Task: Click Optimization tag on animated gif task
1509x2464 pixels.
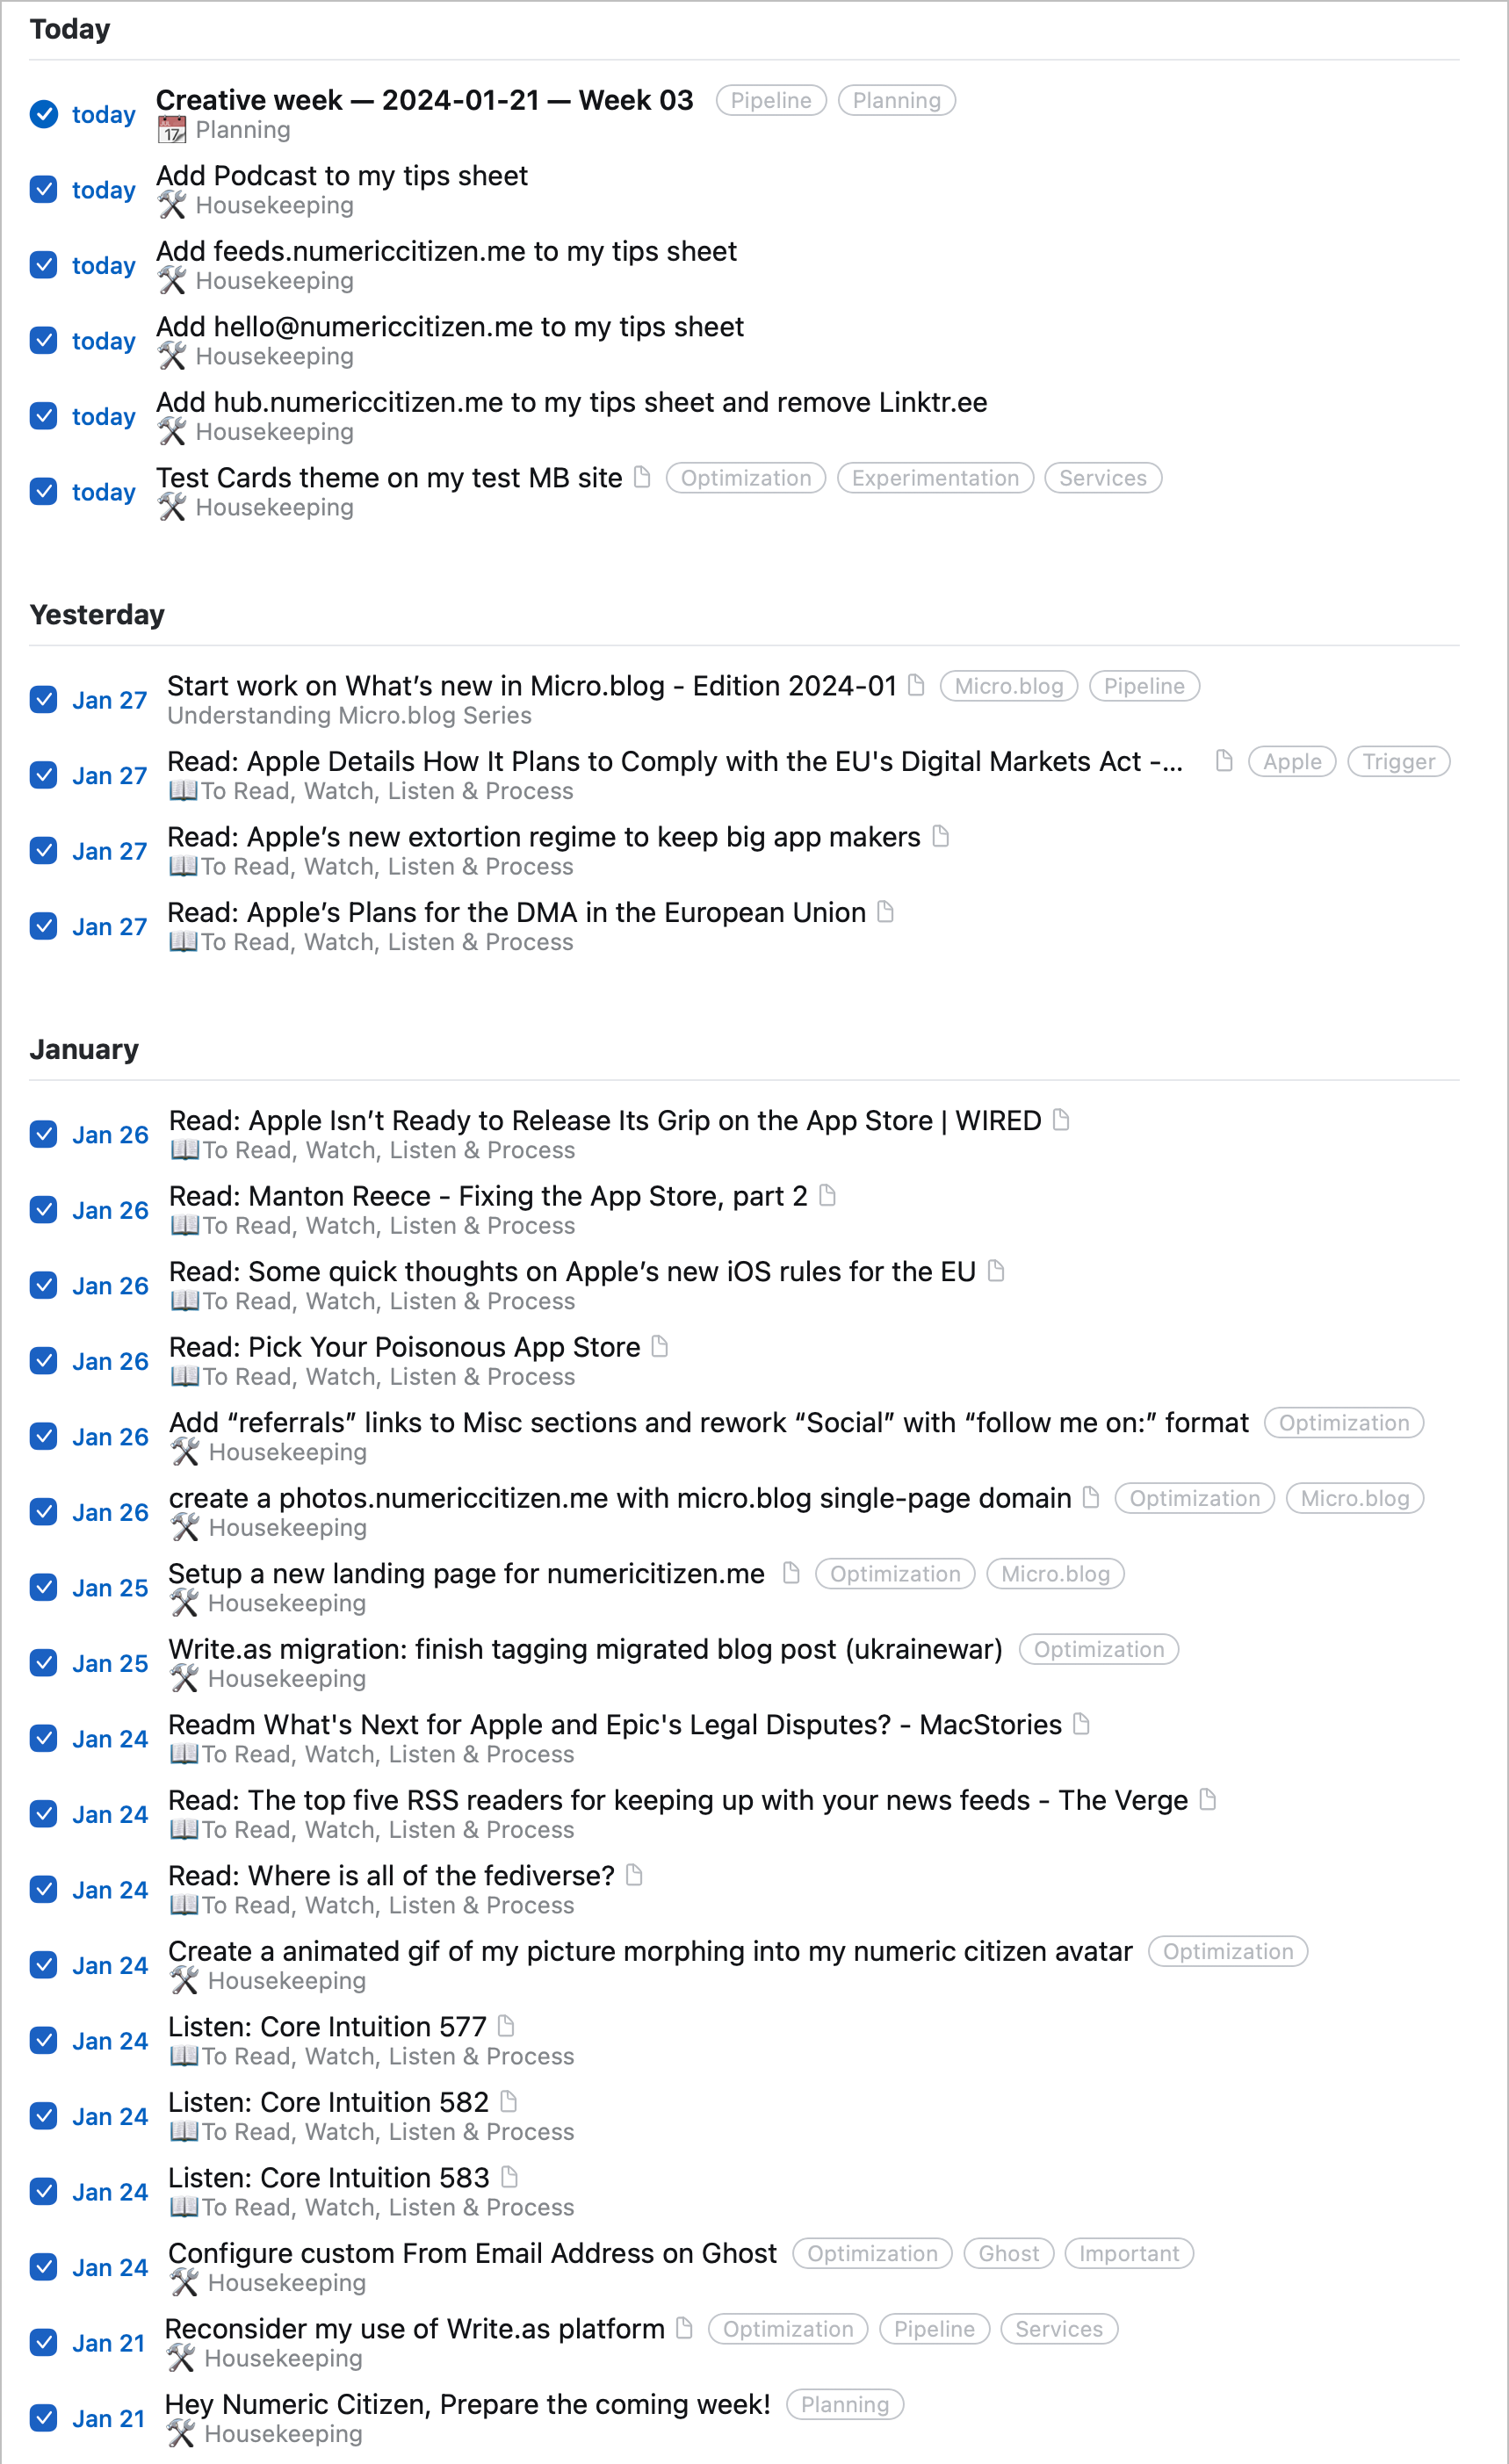Action: [1228, 1952]
